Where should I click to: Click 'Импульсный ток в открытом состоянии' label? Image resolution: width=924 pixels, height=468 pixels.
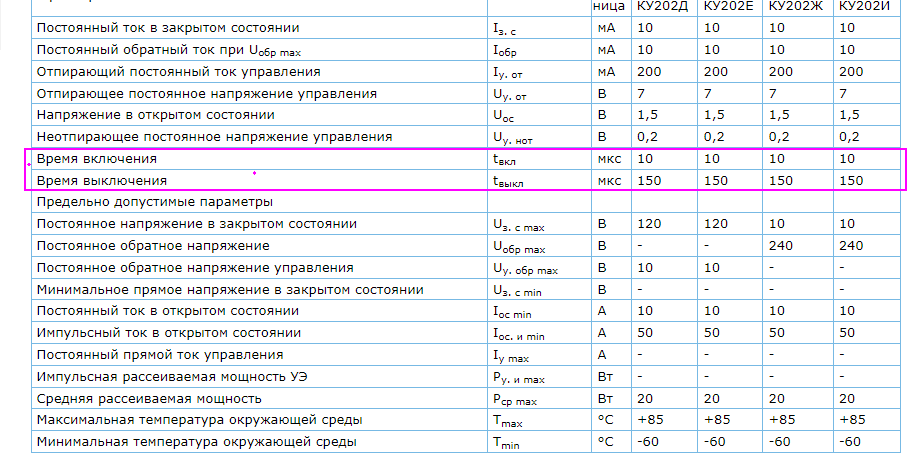coord(169,333)
